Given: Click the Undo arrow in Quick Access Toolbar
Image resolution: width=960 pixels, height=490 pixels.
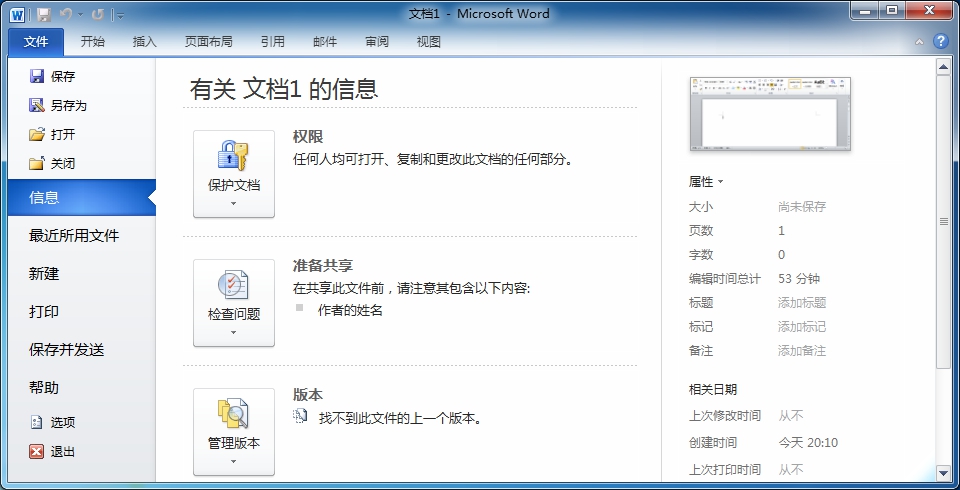Looking at the screenshot, I should [66, 14].
